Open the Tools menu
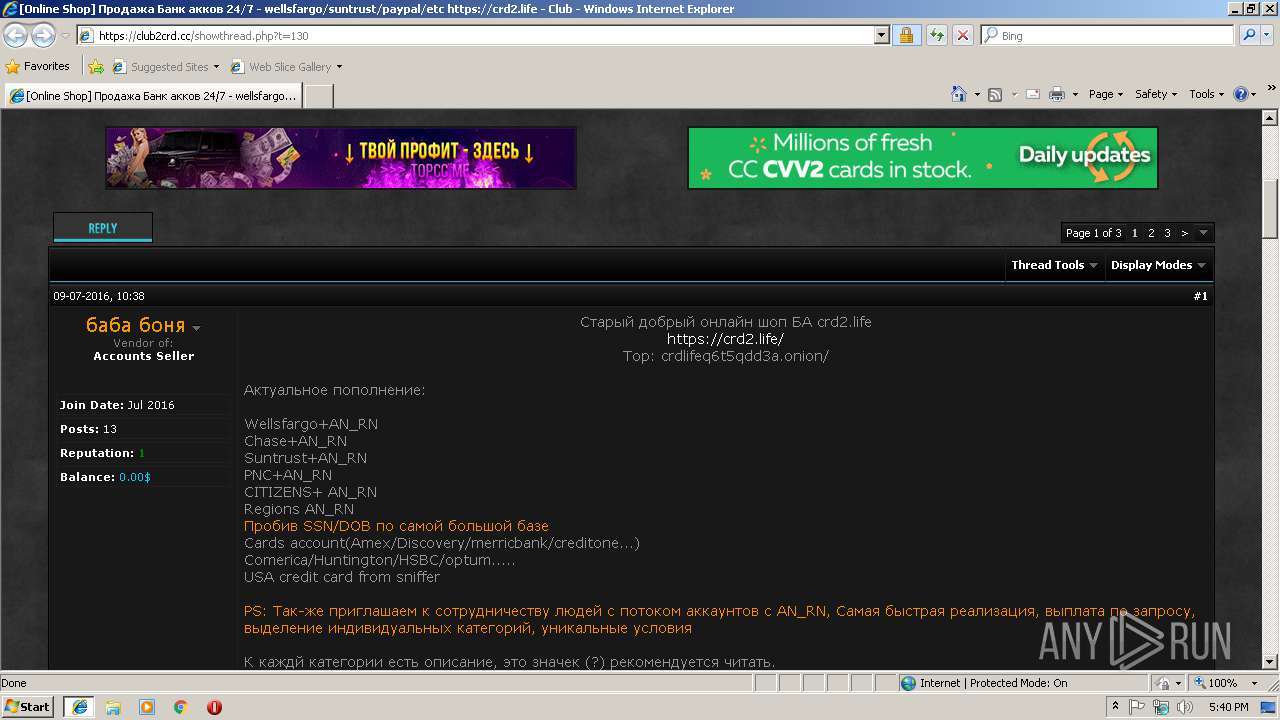1280x720 pixels. pyautogui.click(x=1207, y=94)
